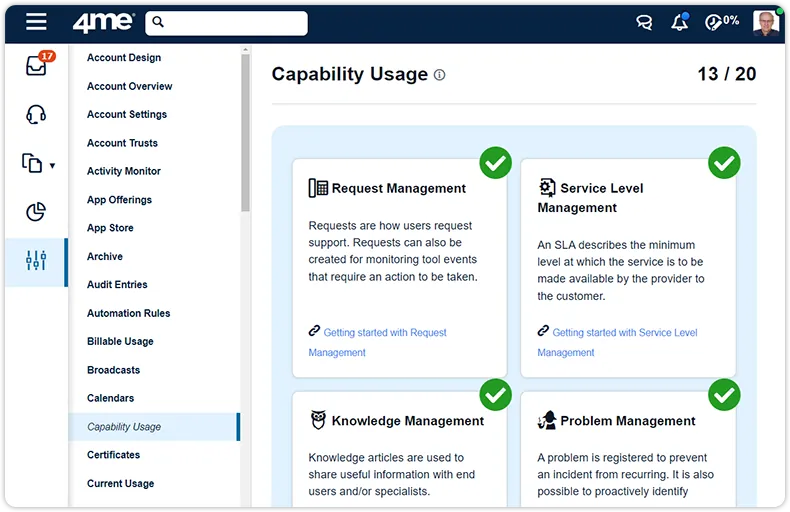Screen dimensions: 790x512
Task: Click the info icon beside Capability Usage
Action: coord(439,75)
